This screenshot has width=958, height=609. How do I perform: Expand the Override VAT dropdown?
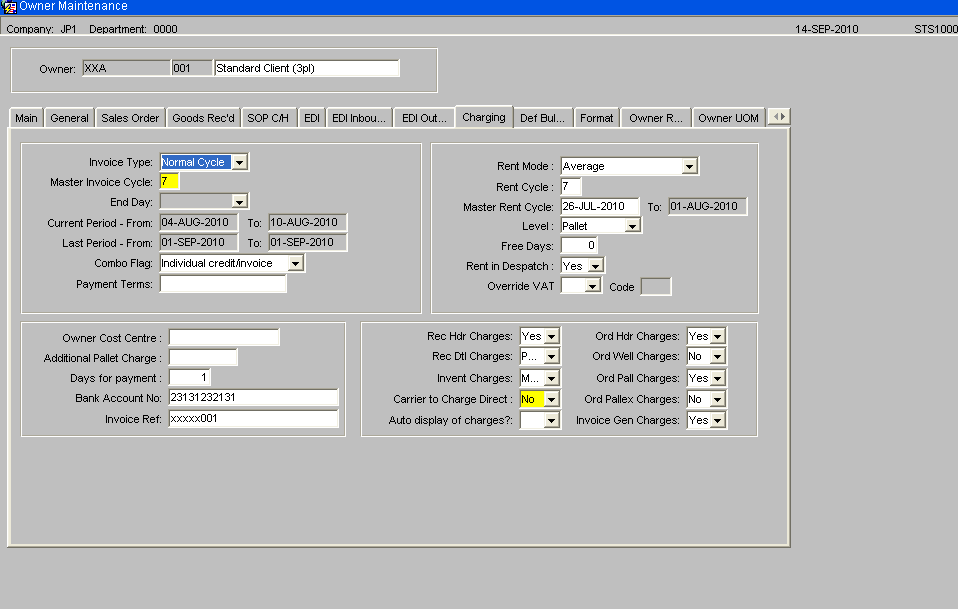pyautogui.click(x=592, y=286)
